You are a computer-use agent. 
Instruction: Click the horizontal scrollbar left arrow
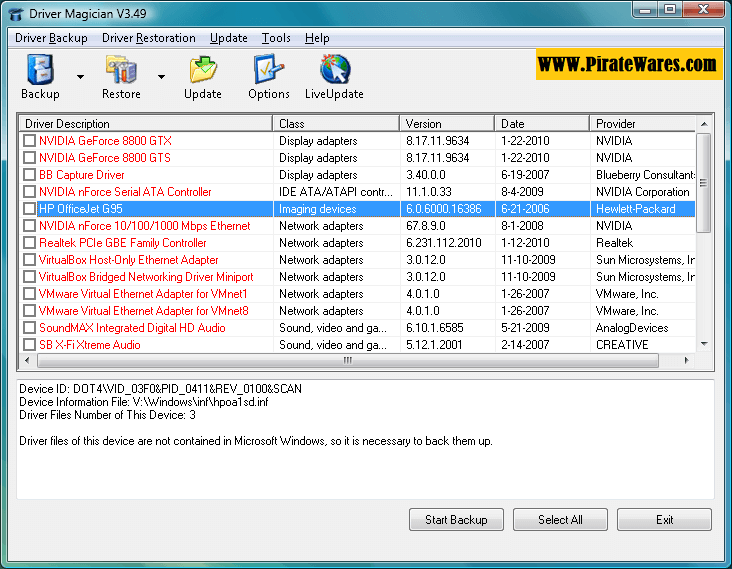27,360
